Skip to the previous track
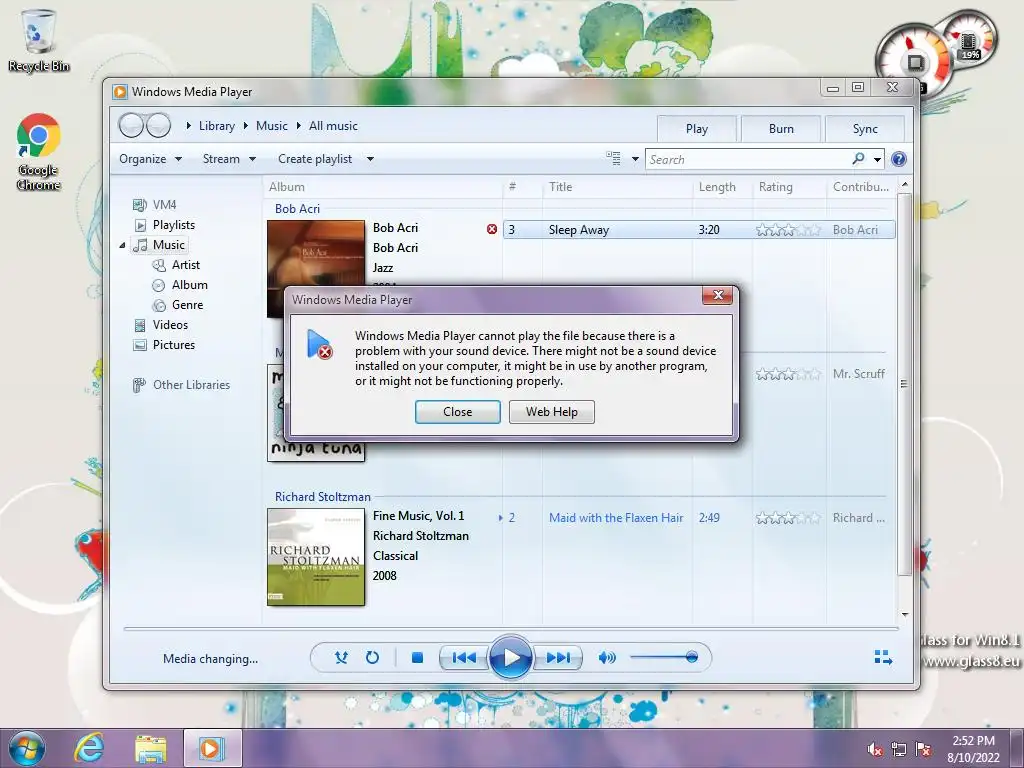 point(464,658)
